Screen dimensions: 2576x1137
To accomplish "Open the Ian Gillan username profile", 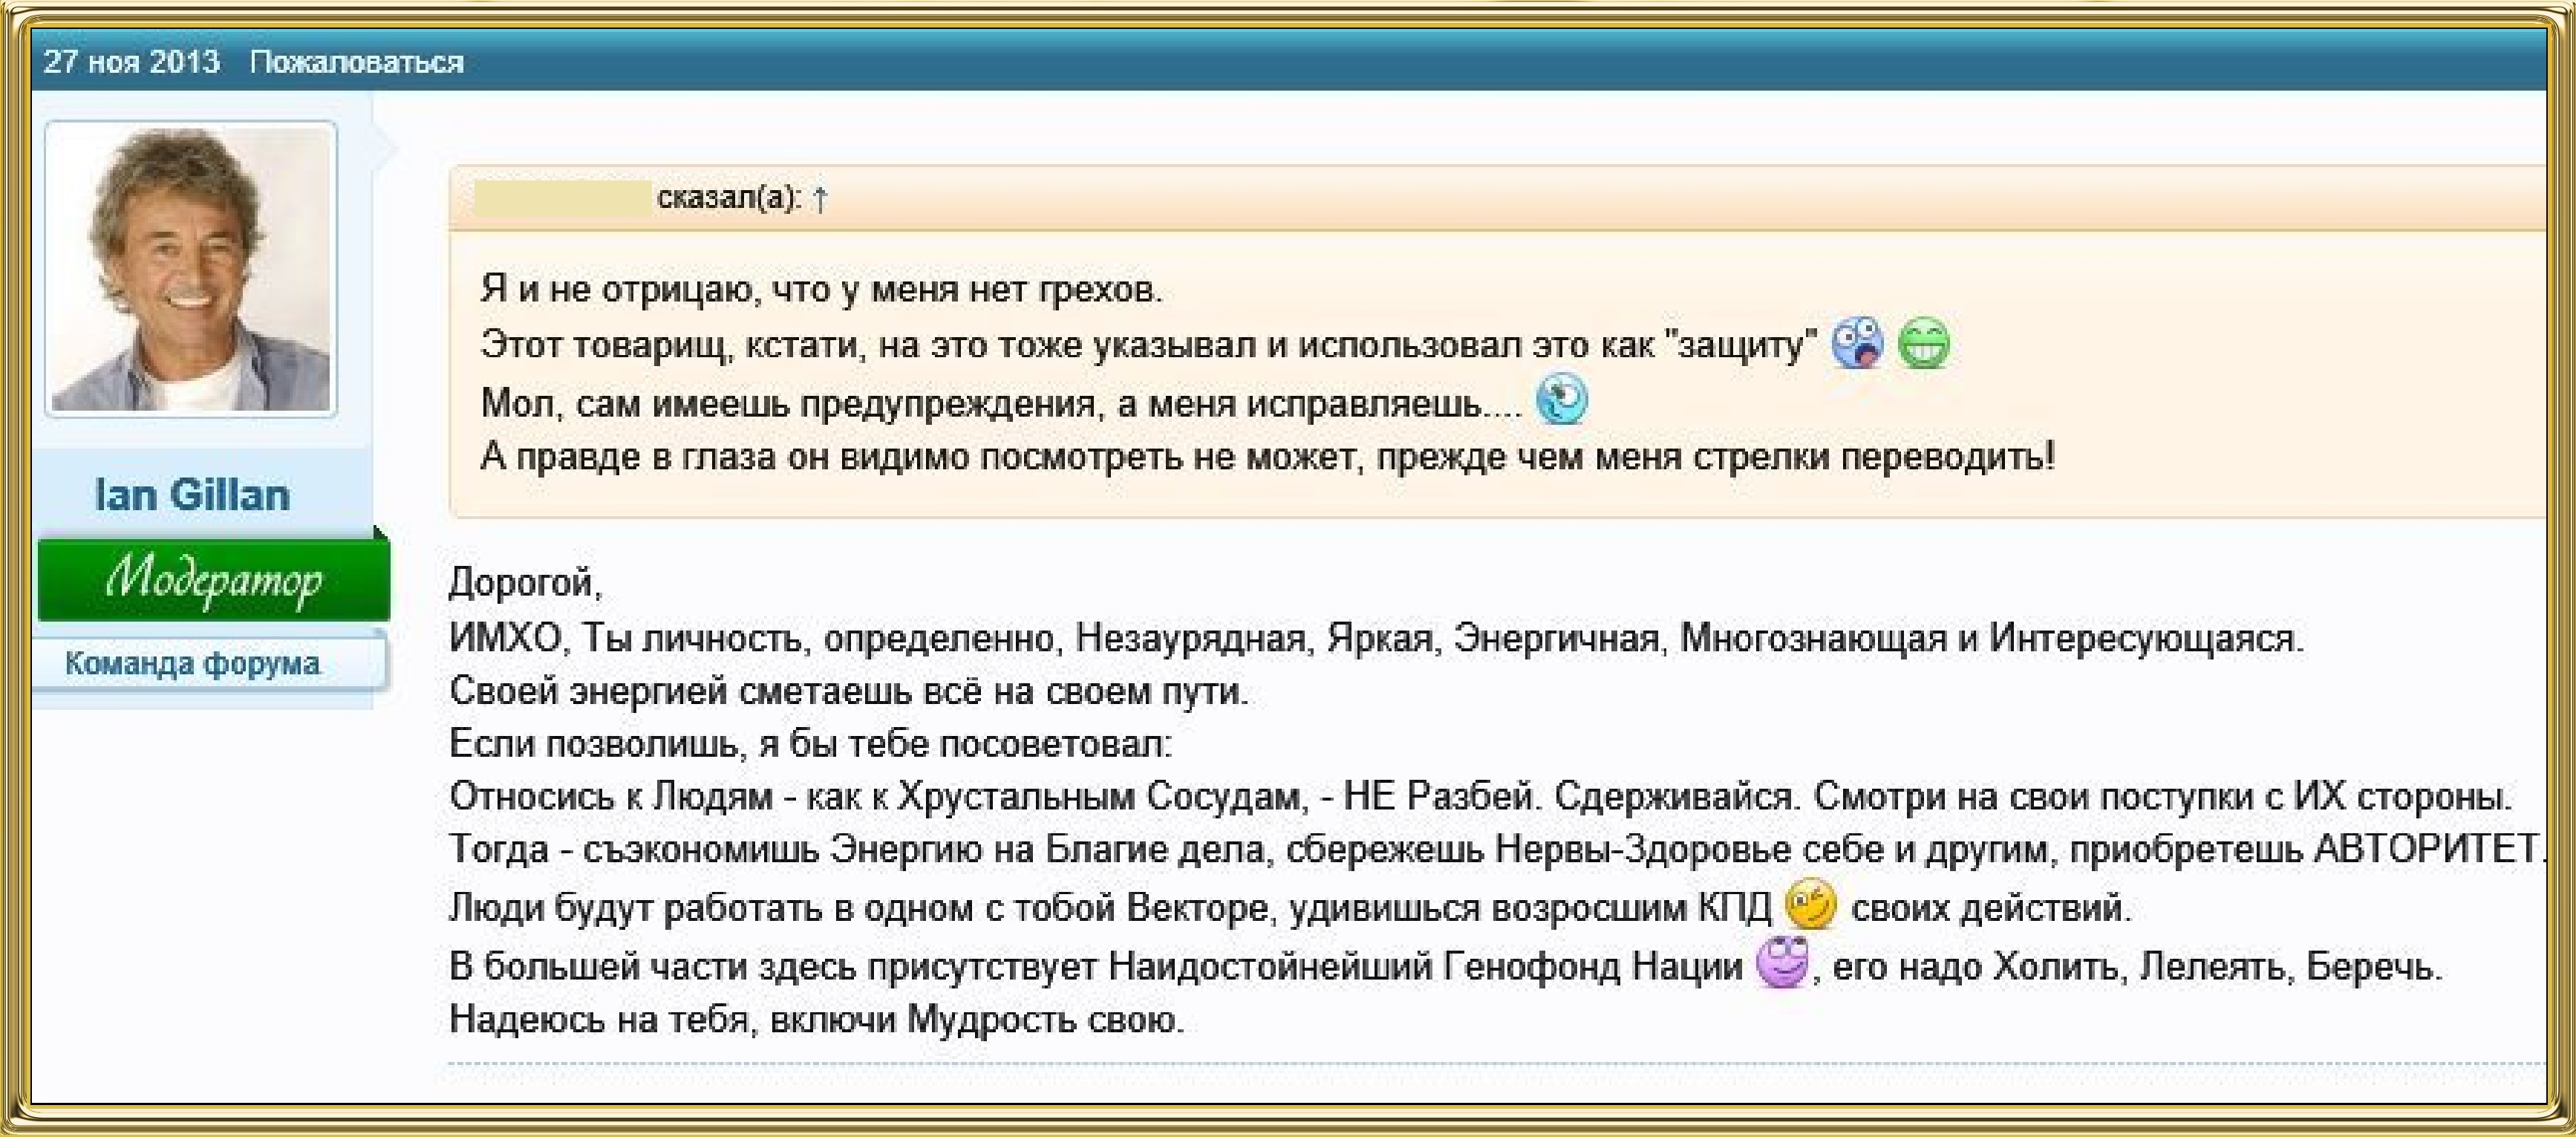I will pyautogui.click(x=192, y=495).
